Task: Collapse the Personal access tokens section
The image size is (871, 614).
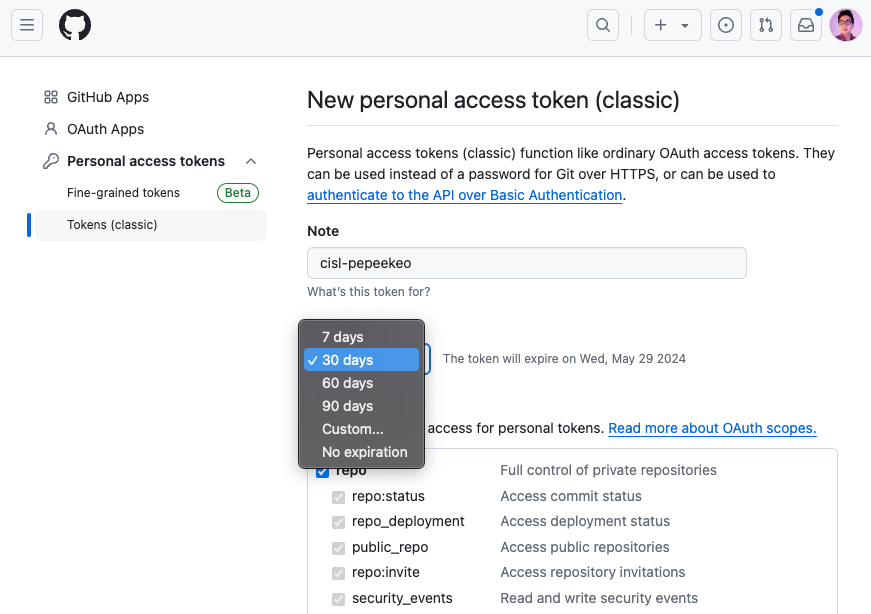Action: [251, 161]
